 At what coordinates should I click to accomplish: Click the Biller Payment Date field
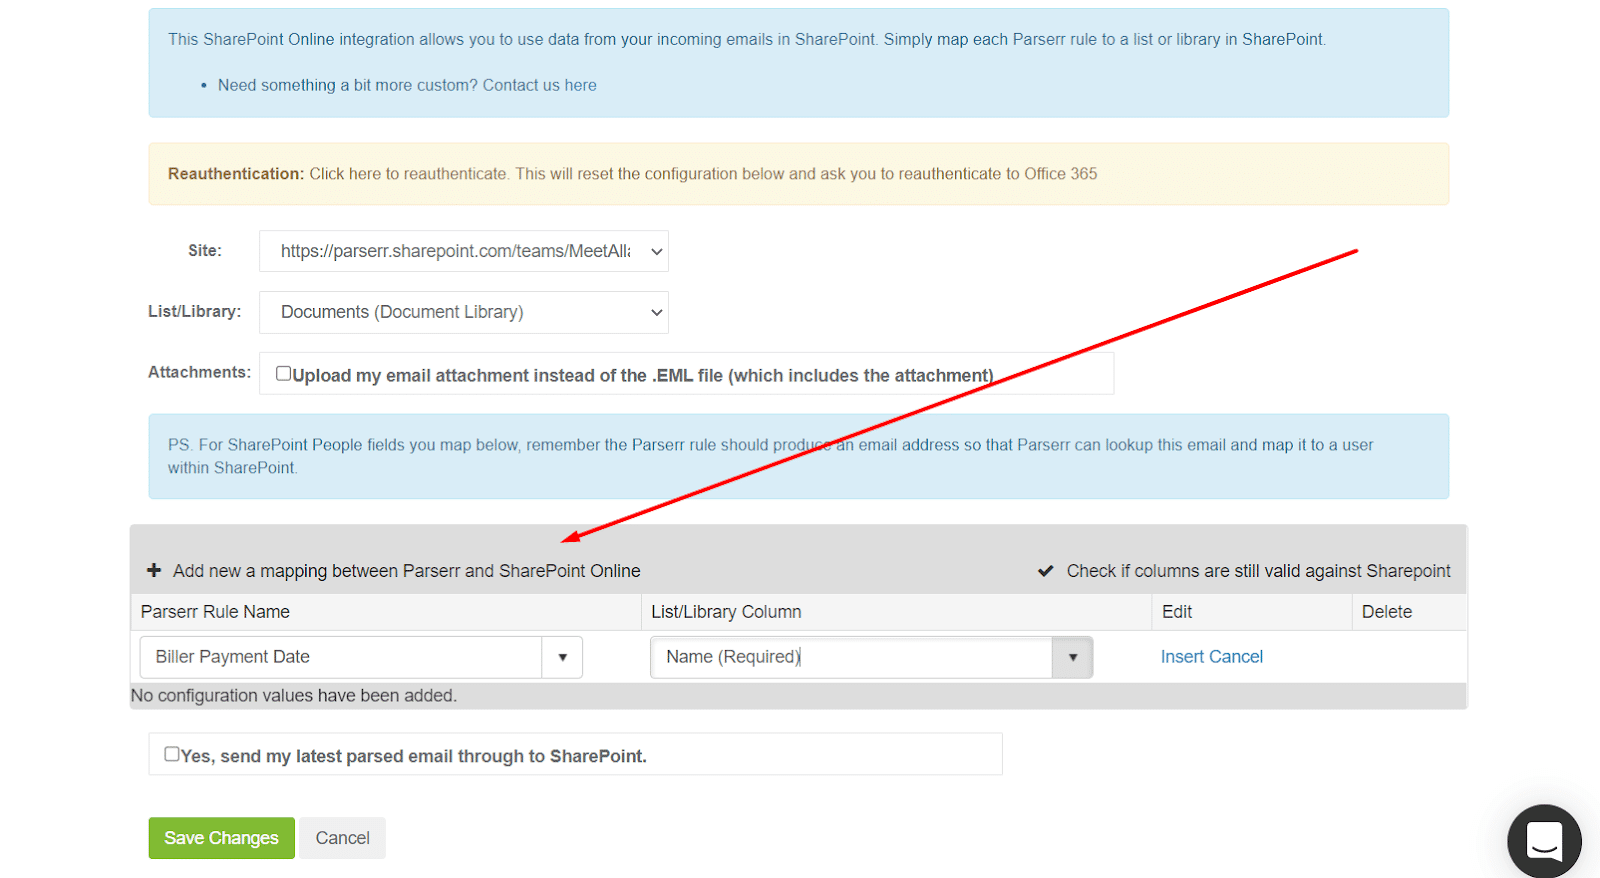[x=342, y=657]
